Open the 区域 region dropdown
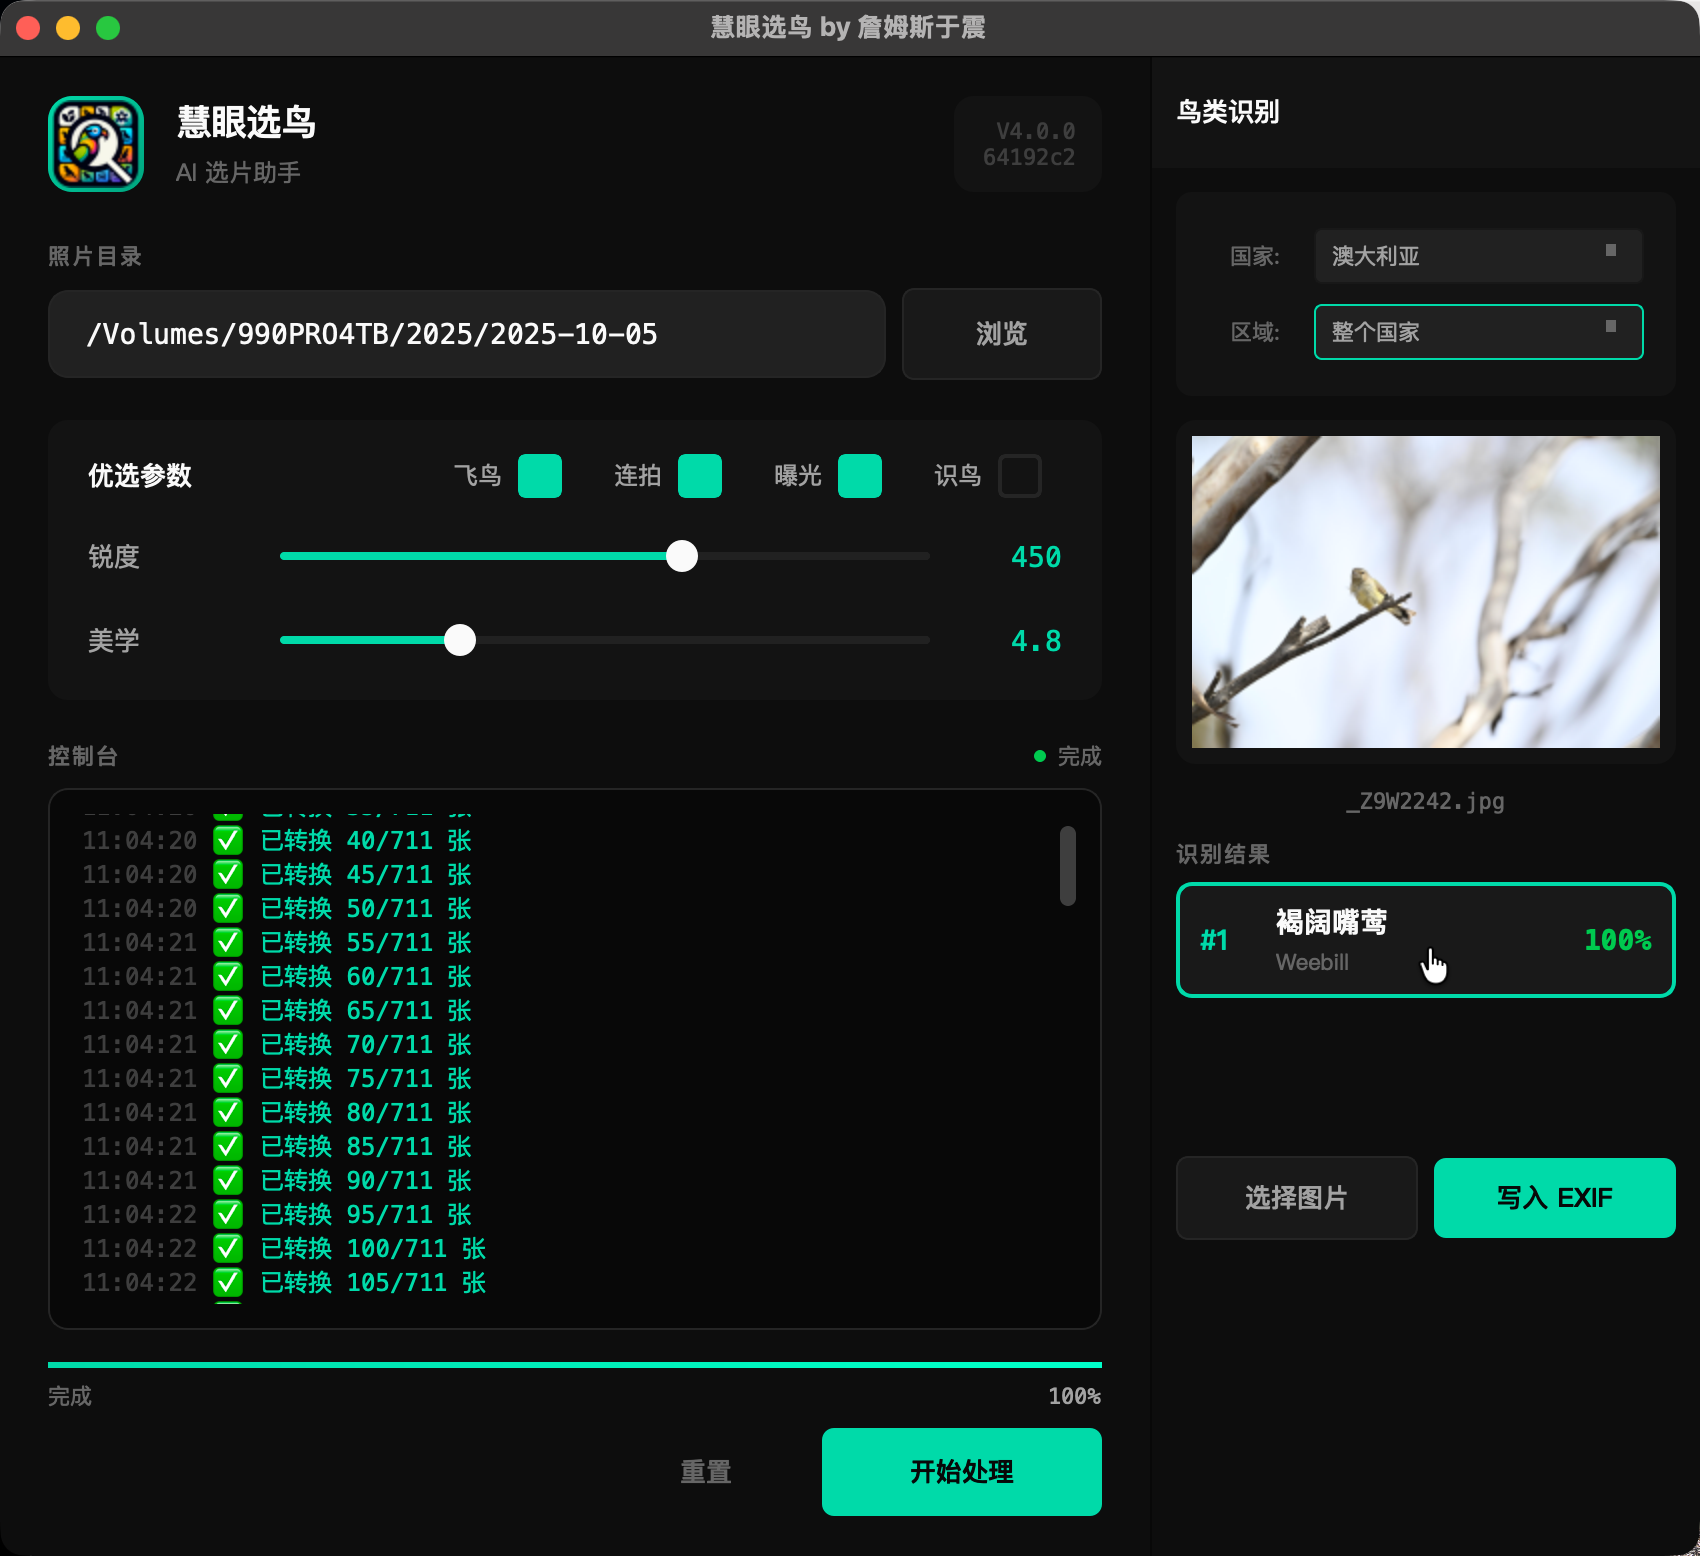The height and width of the screenshot is (1556, 1700). (x=1478, y=331)
